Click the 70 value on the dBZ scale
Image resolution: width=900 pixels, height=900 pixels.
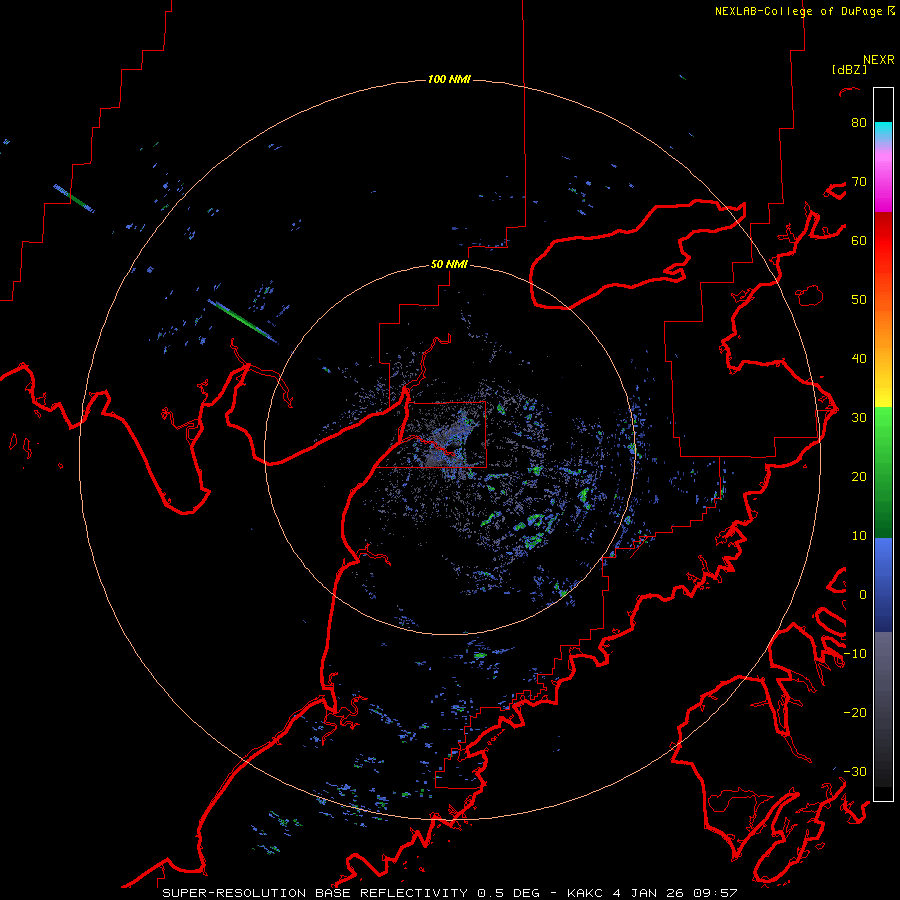tap(859, 181)
